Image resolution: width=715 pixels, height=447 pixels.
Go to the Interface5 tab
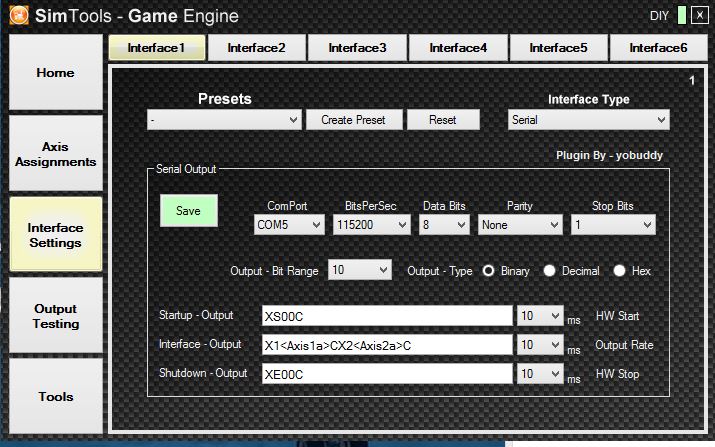coord(559,48)
